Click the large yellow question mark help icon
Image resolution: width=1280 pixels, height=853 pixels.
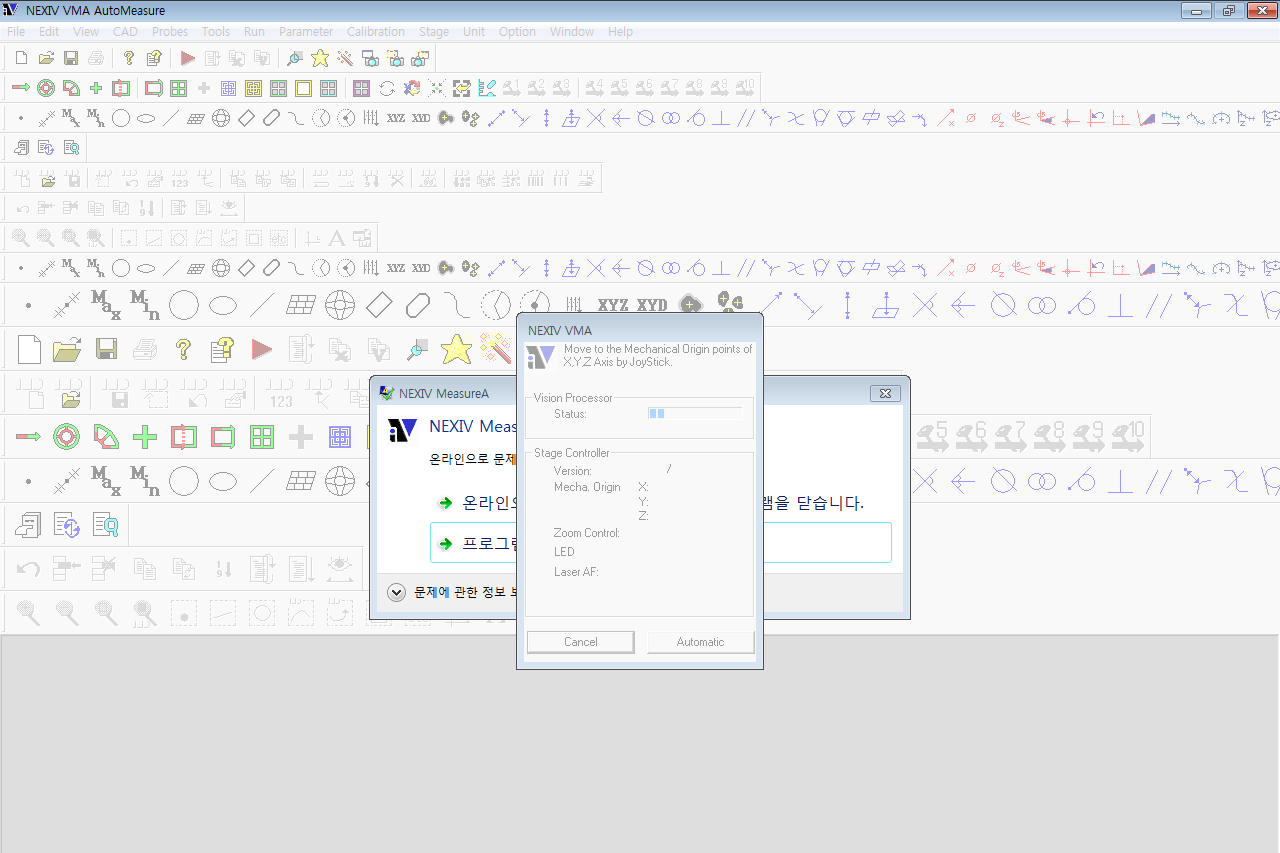[183, 349]
